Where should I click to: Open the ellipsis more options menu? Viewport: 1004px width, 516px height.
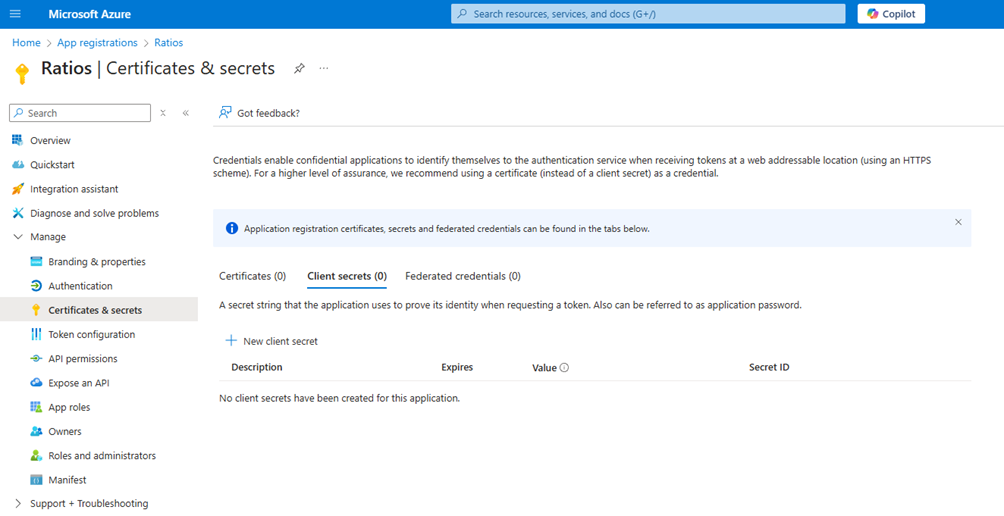tap(324, 68)
